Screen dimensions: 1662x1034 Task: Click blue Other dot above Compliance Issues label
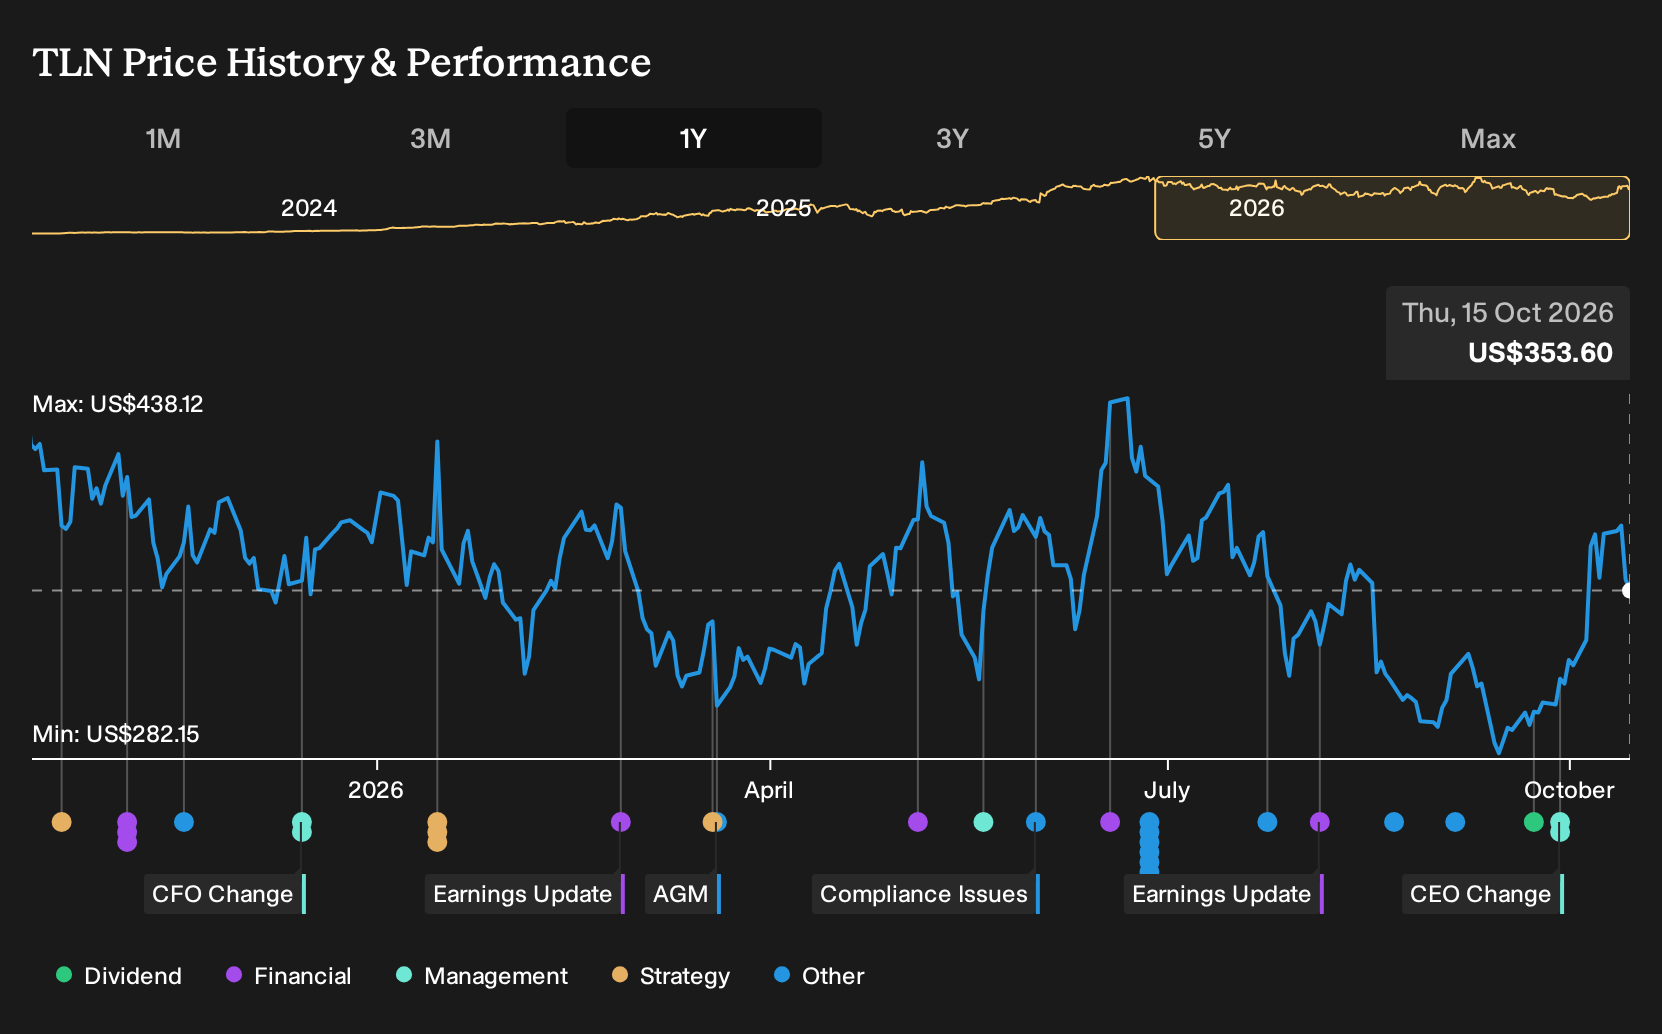(x=1036, y=822)
